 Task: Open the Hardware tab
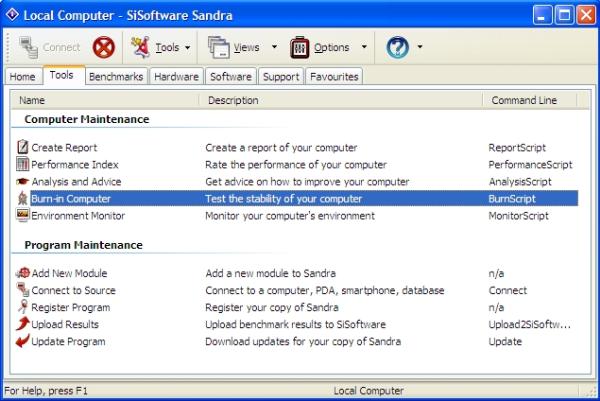click(x=176, y=77)
